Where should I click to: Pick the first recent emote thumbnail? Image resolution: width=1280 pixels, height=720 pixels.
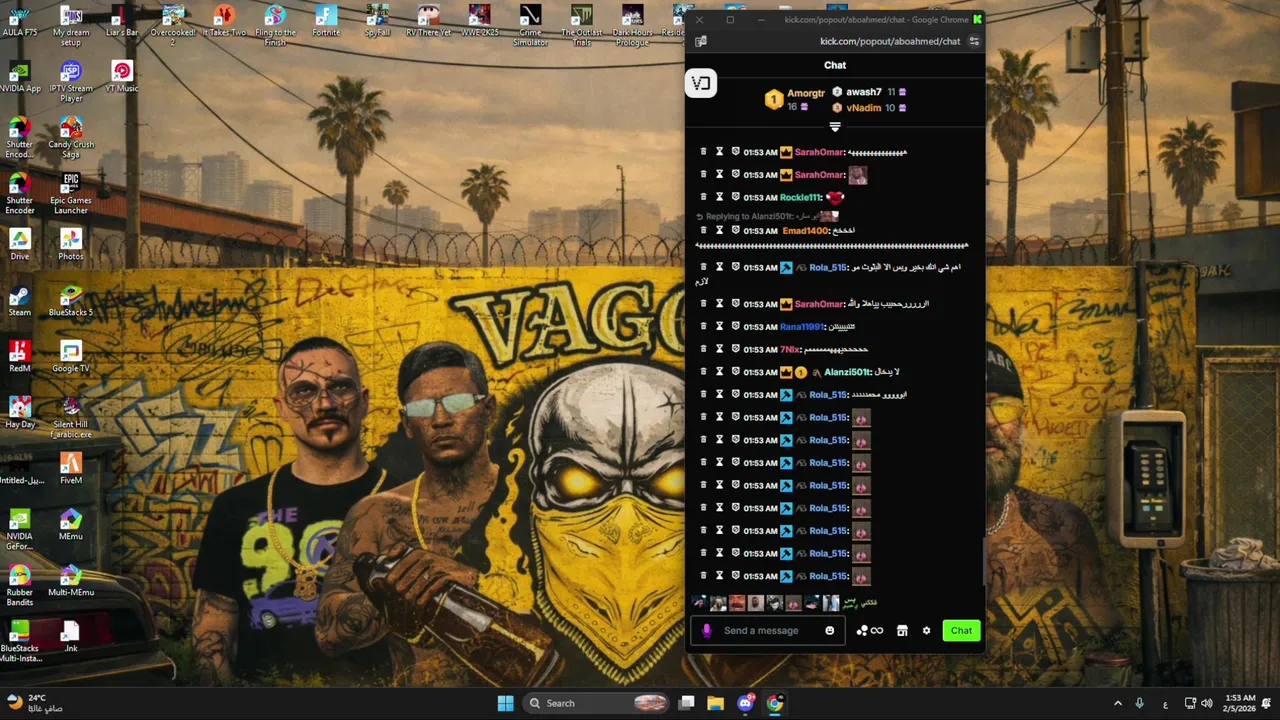pos(699,603)
